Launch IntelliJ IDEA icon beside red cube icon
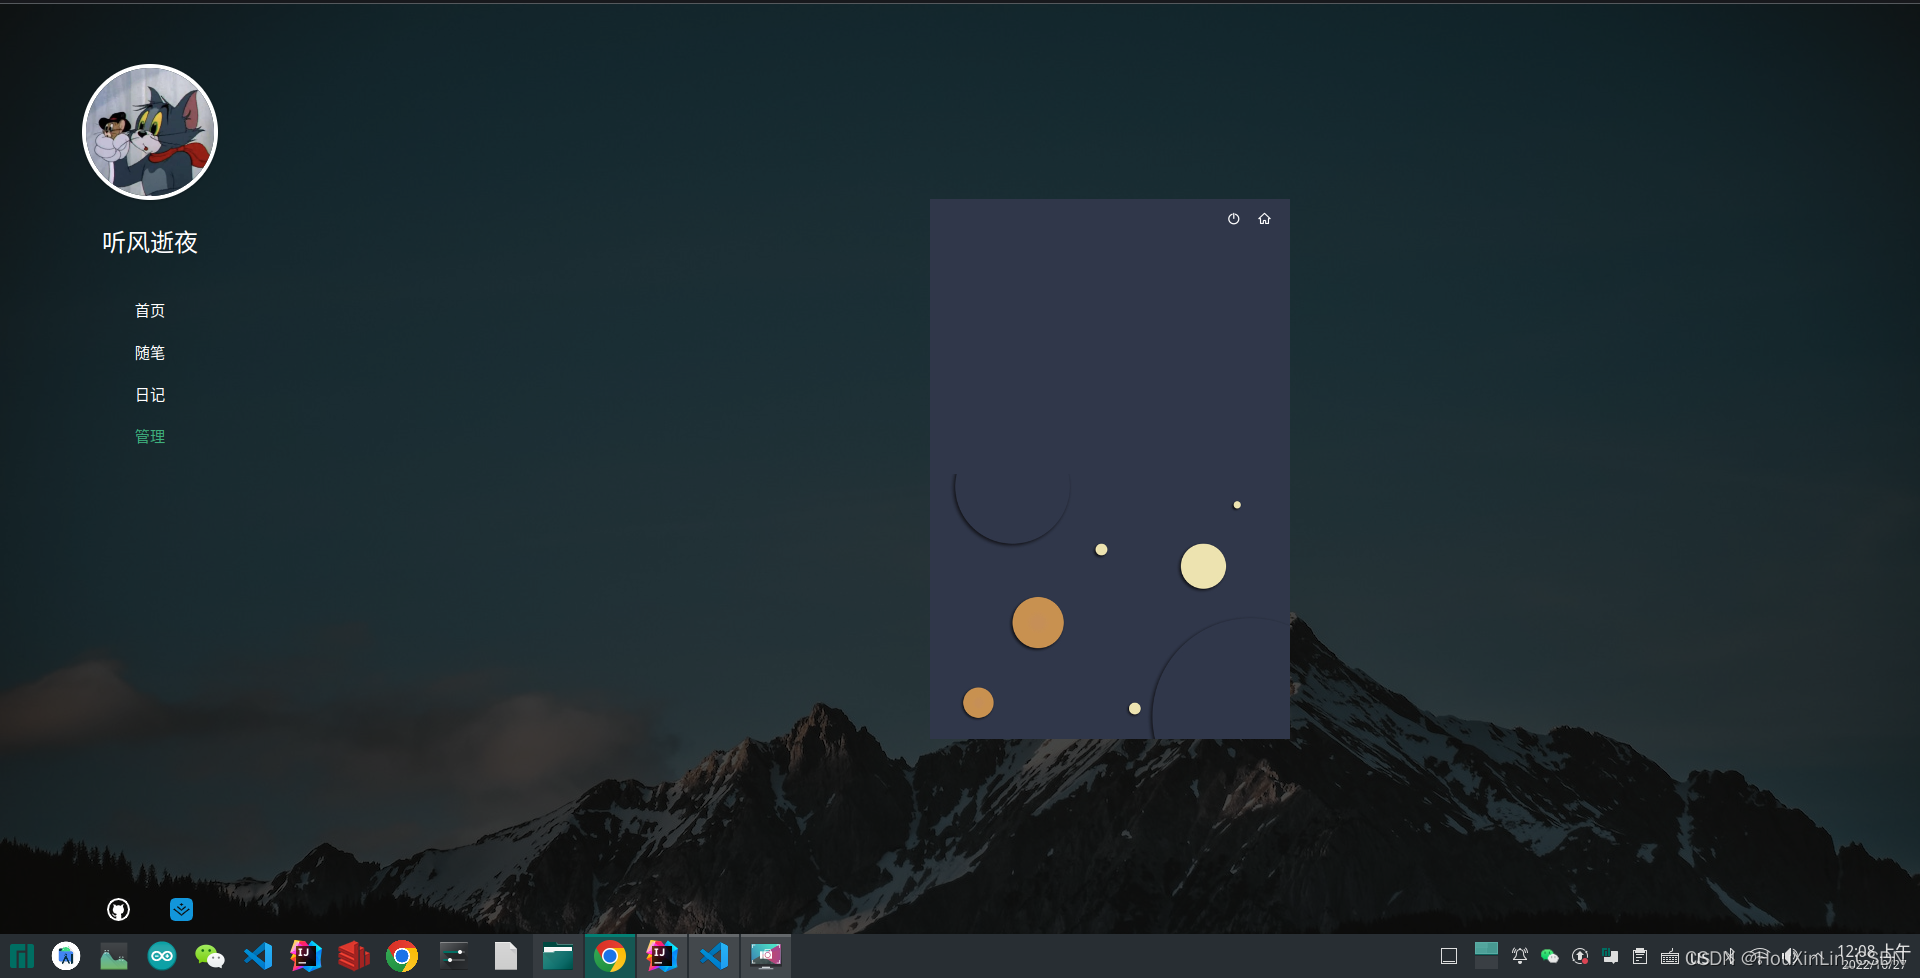This screenshot has height=978, width=1920. click(x=306, y=956)
